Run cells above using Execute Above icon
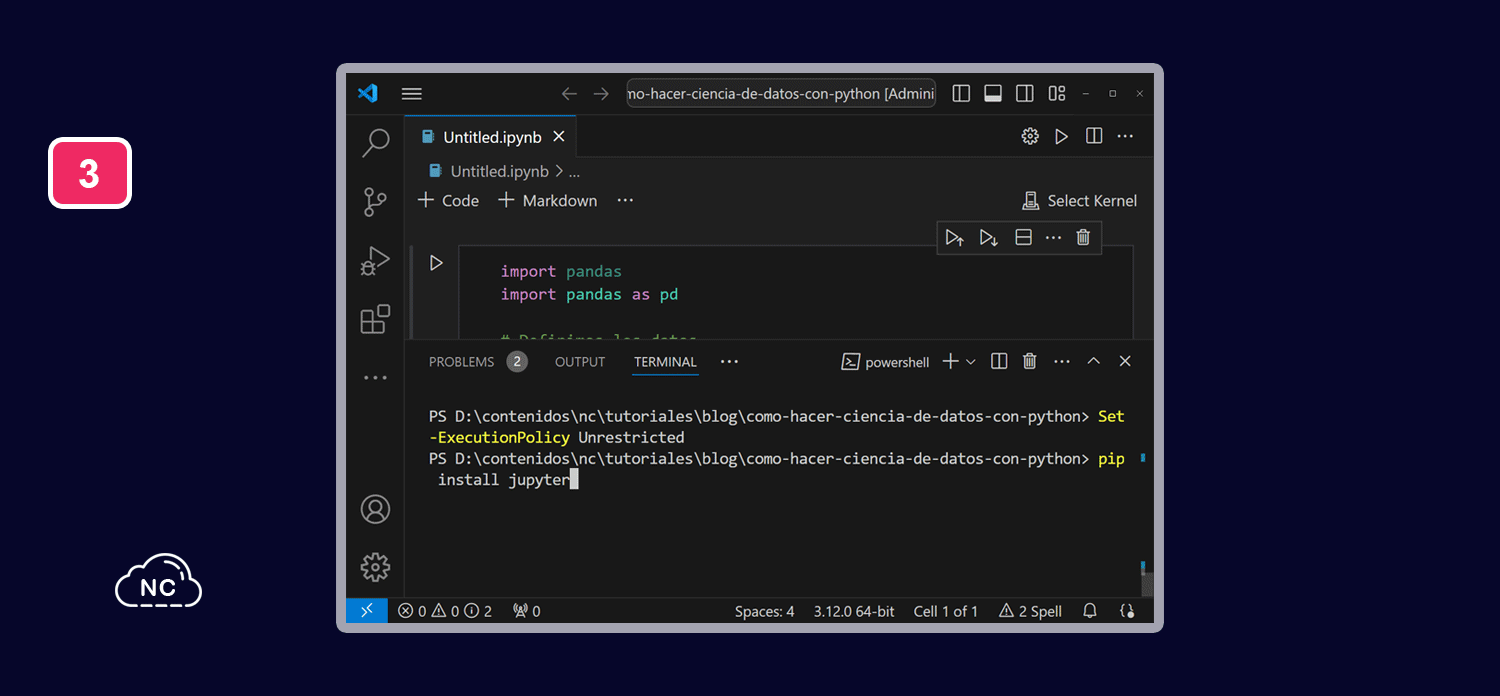This screenshot has height=696, width=1500. coord(955,237)
